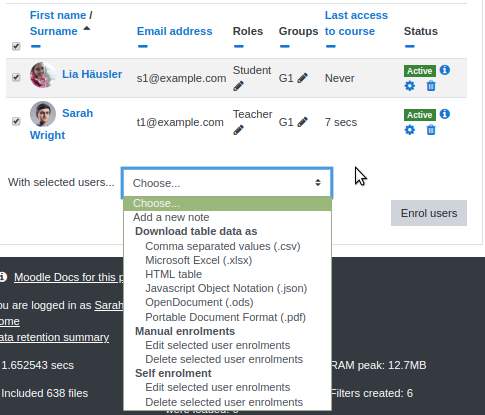485x415 pixels.
Task: Uncheck Sarah Wright's row checkbox
Action: [x=16, y=121]
